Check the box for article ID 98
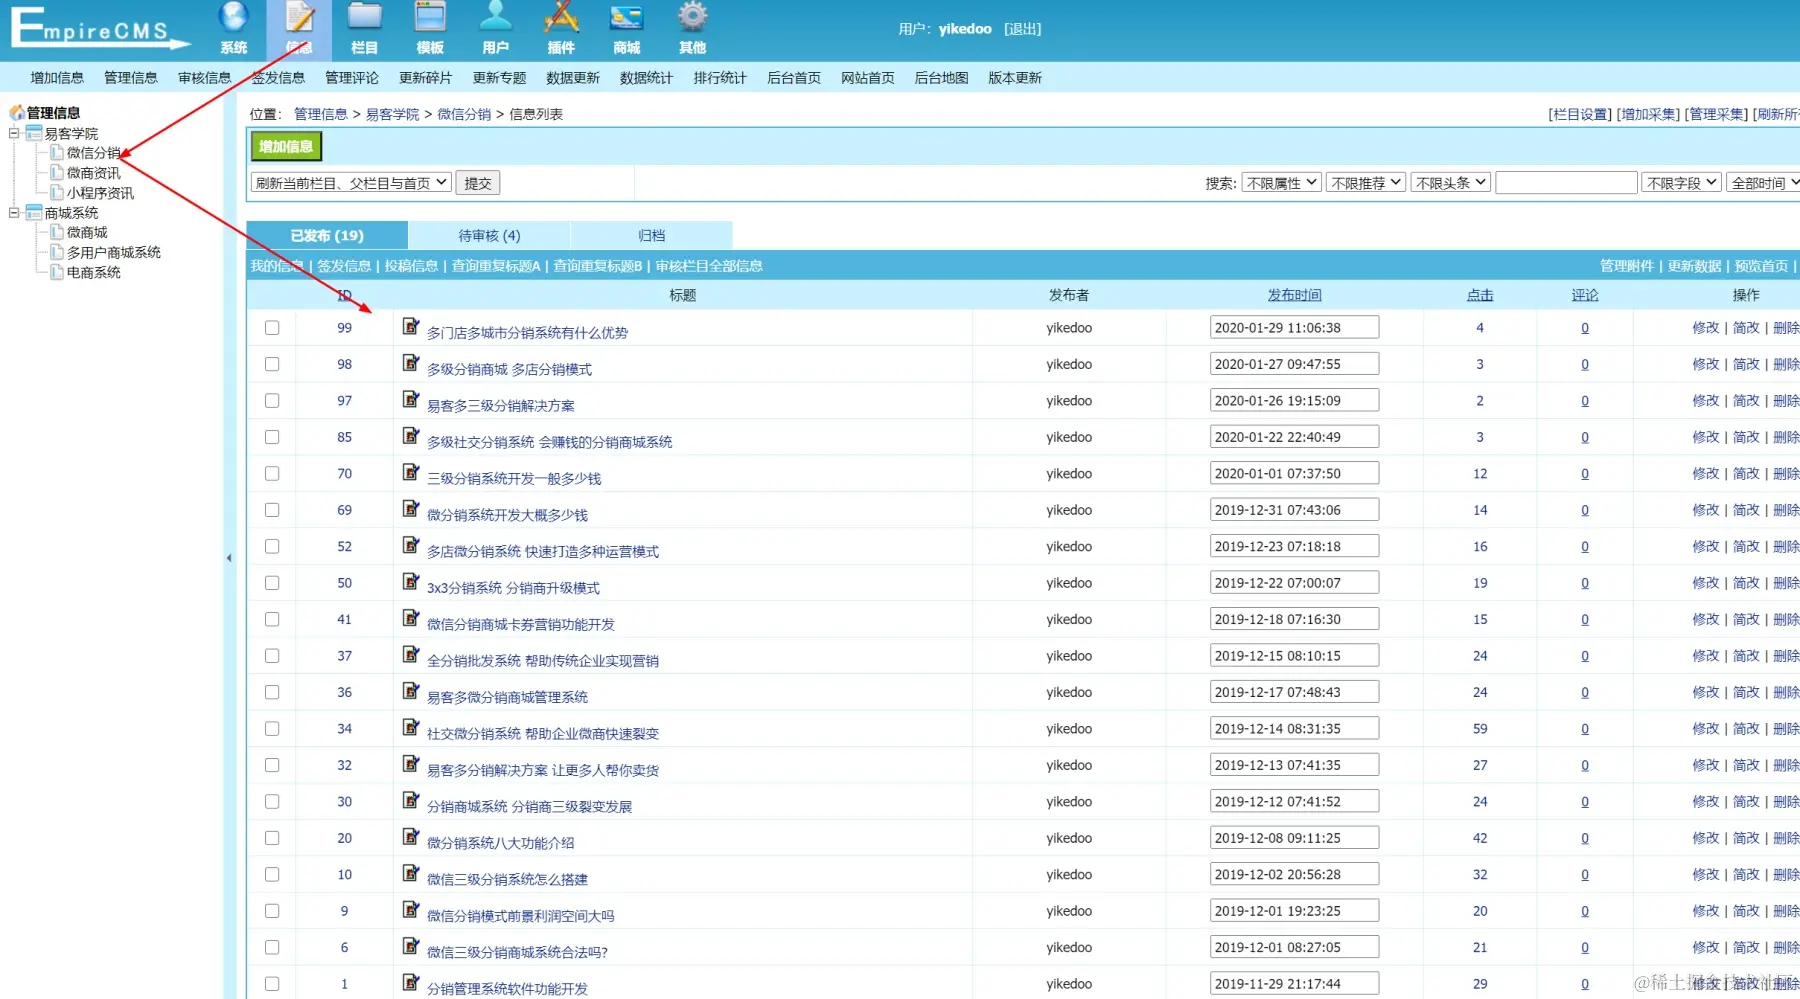 point(272,364)
